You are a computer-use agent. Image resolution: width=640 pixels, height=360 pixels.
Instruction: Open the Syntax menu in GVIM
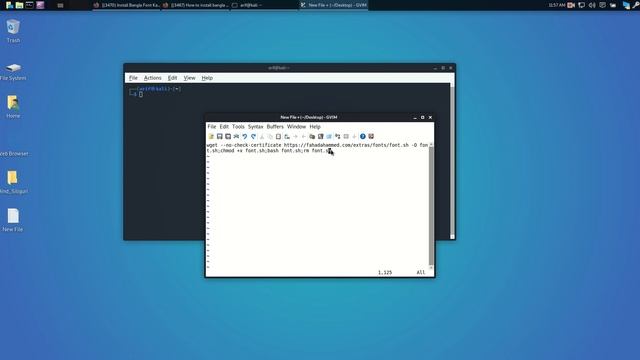click(x=256, y=127)
